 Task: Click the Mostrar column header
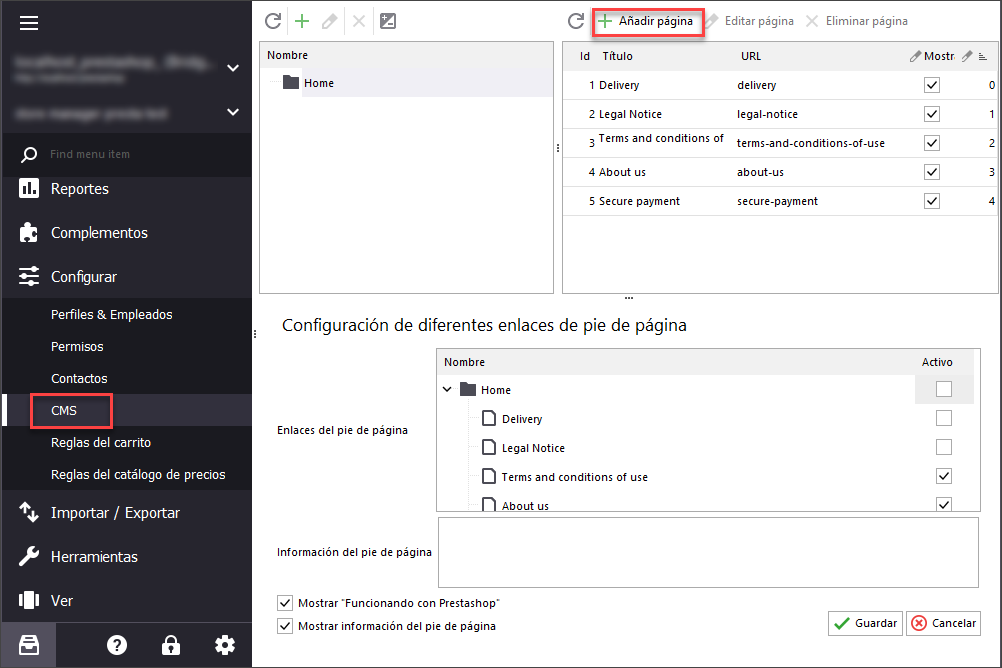[932, 56]
